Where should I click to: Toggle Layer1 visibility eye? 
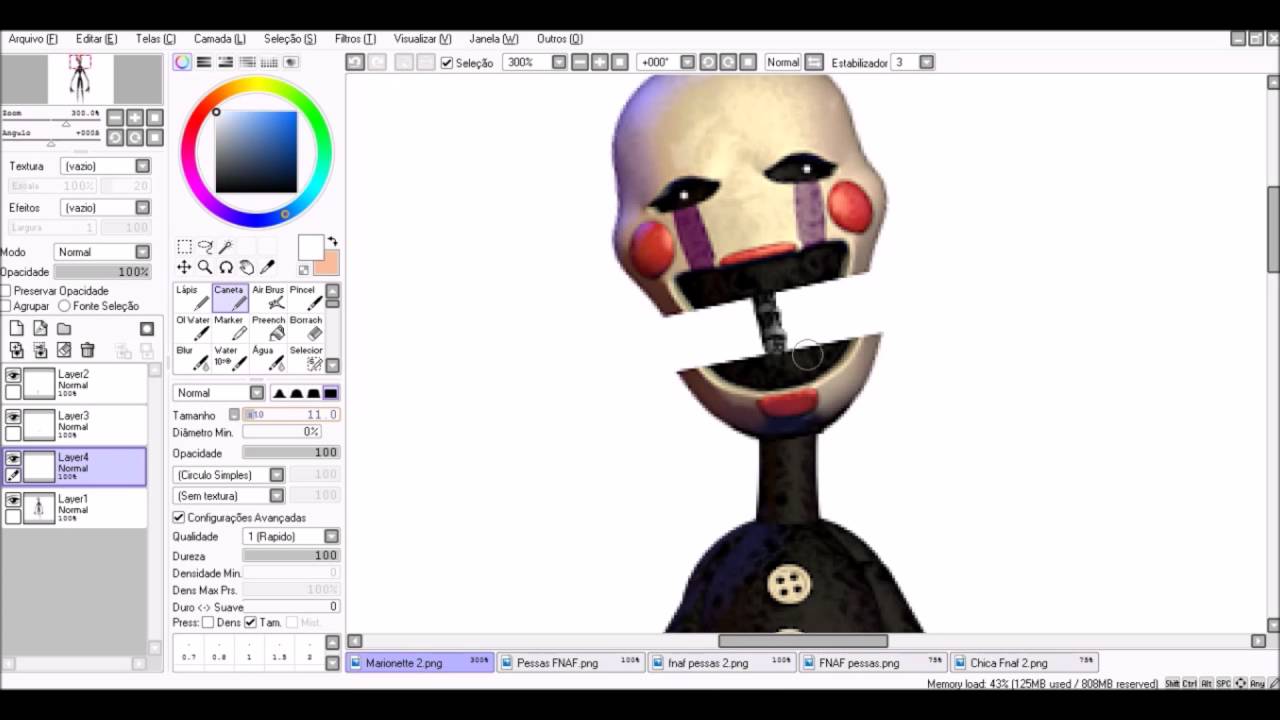tap(13, 500)
